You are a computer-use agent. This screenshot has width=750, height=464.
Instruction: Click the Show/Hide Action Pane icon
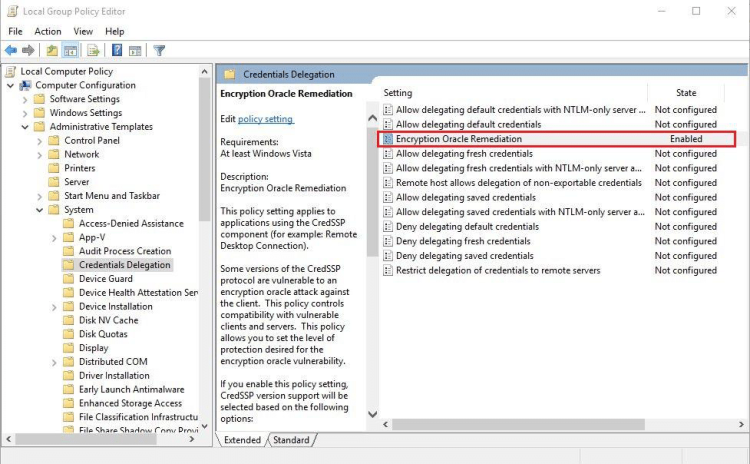click(135, 50)
